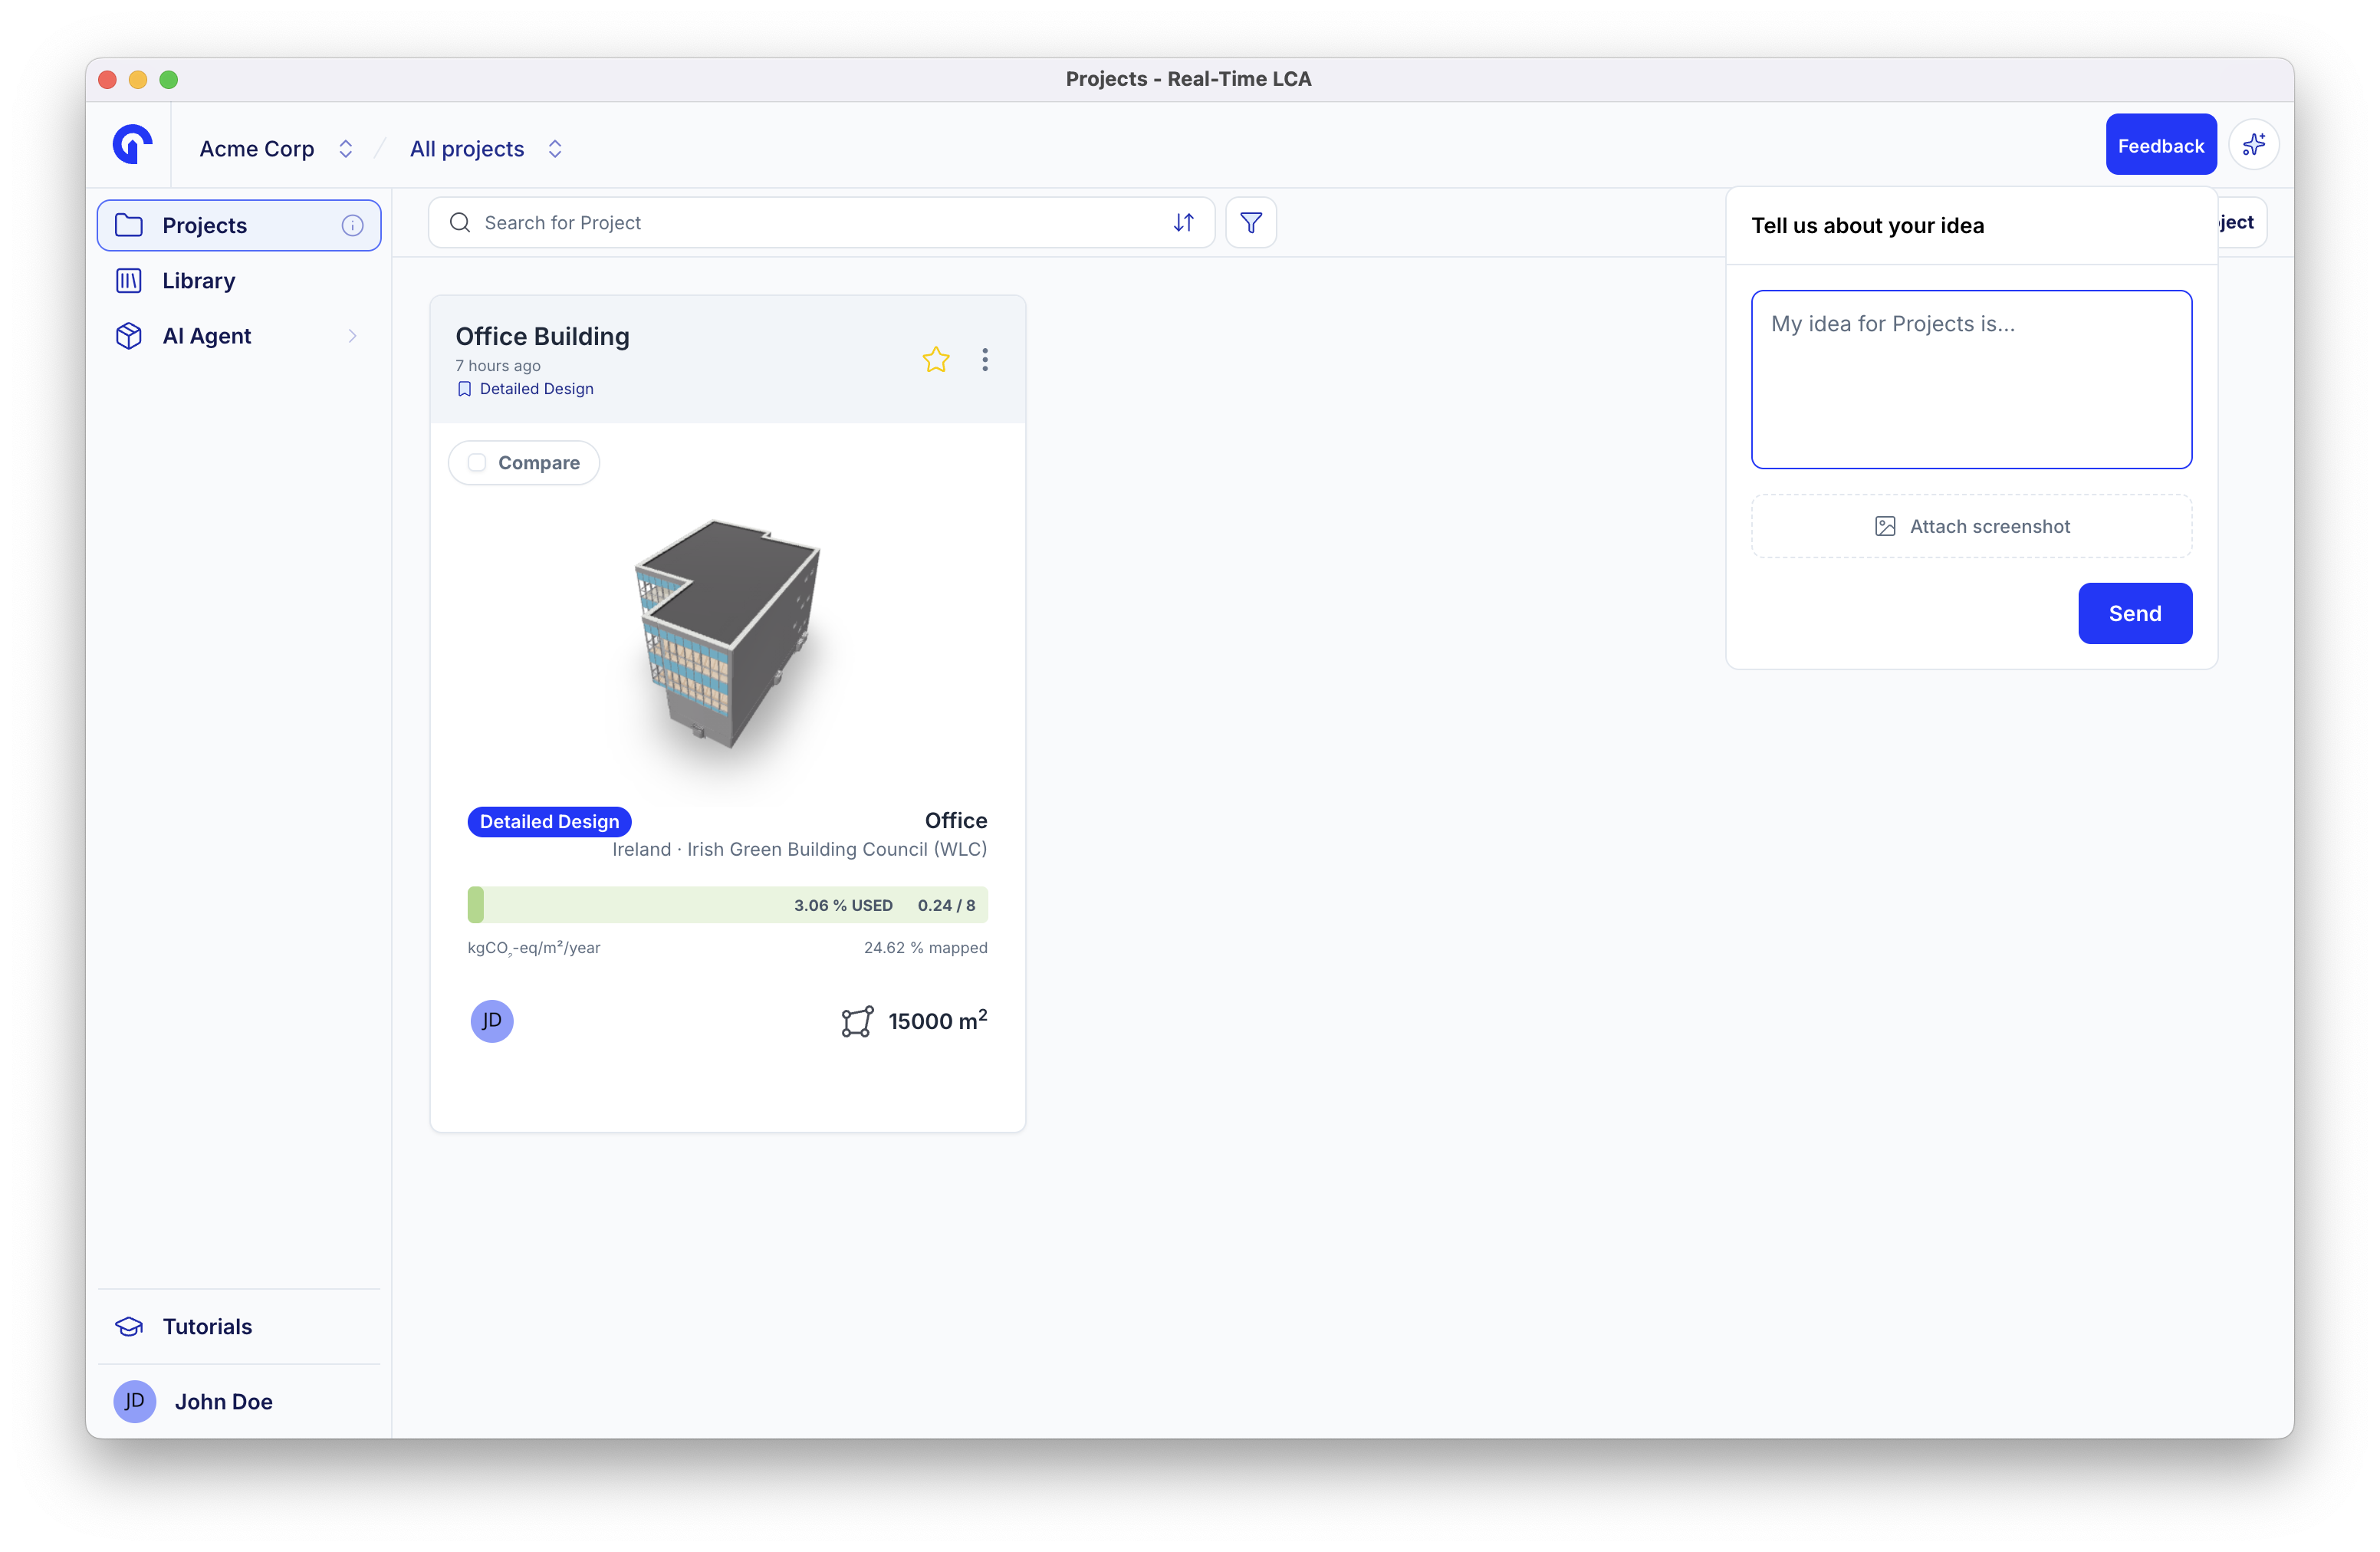
Task: Open the Office Building 3D thumbnail
Action: tap(728, 634)
